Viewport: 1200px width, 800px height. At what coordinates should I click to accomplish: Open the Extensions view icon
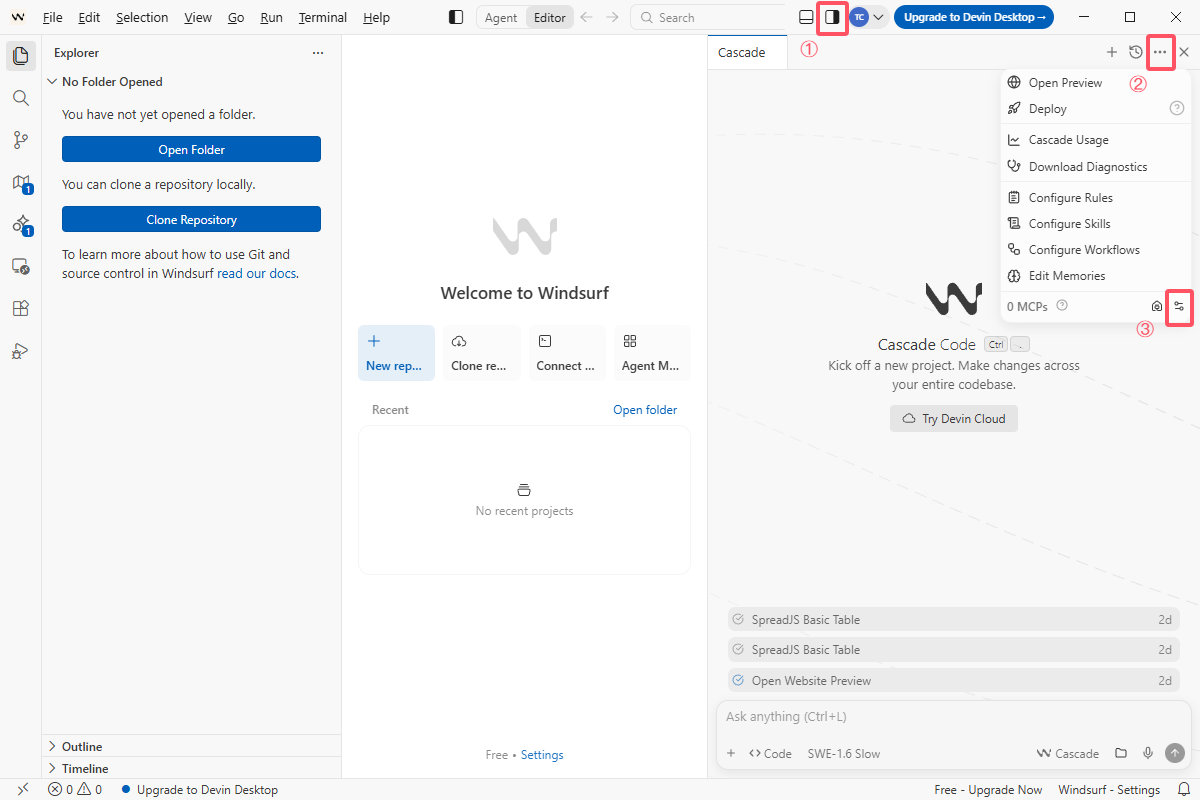coord(20,309)
